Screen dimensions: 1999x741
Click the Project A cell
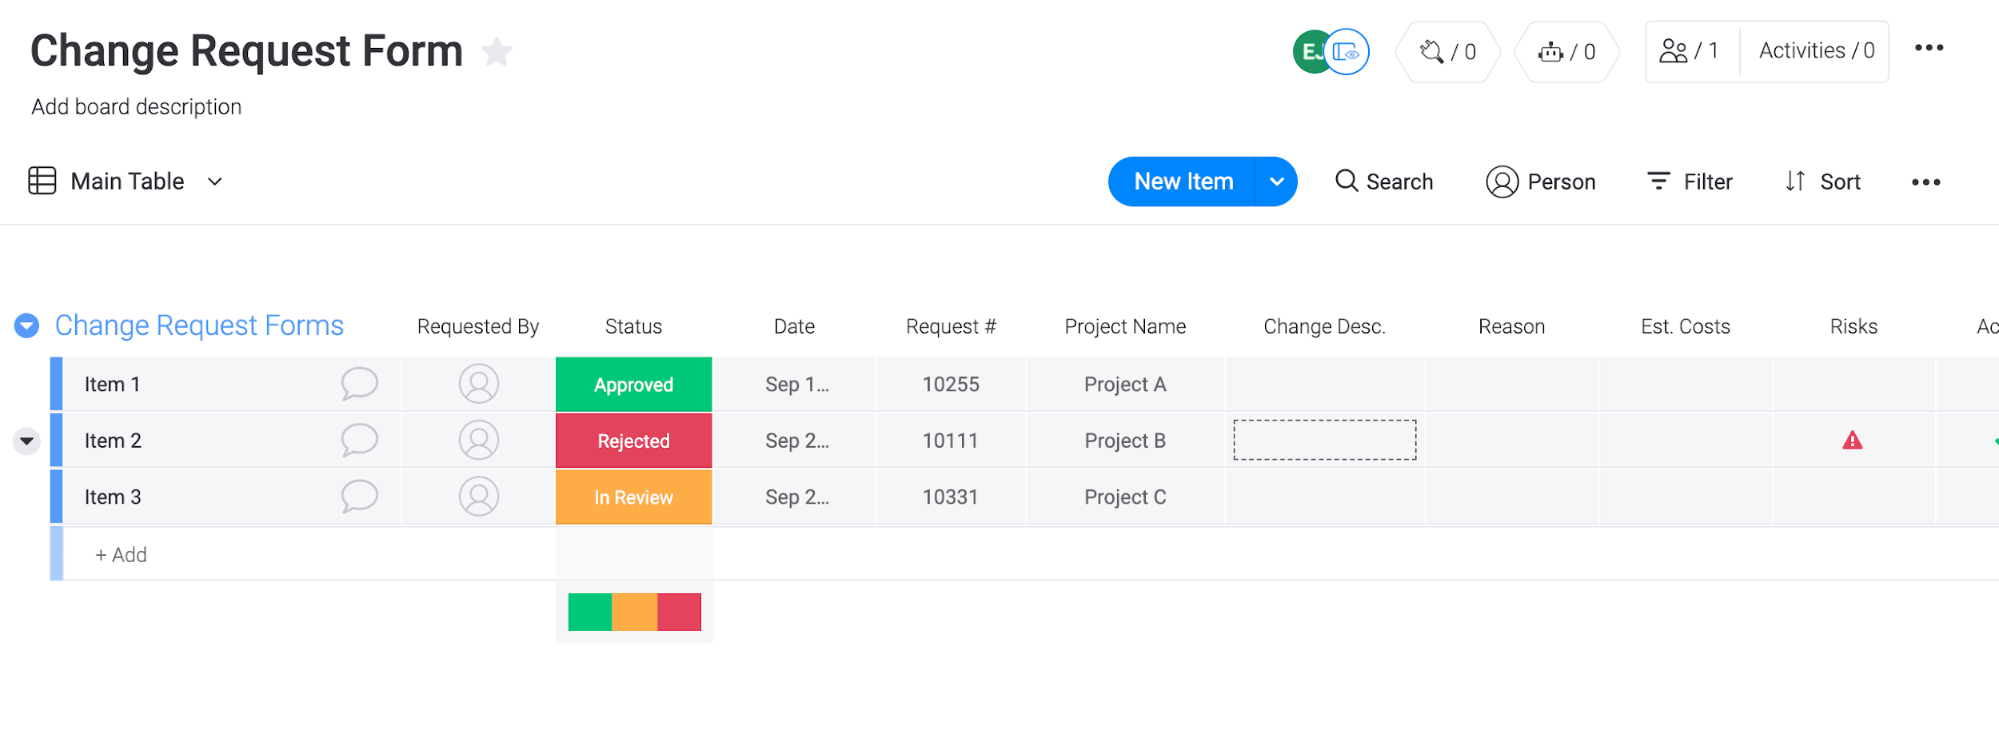pos(1125,385)
